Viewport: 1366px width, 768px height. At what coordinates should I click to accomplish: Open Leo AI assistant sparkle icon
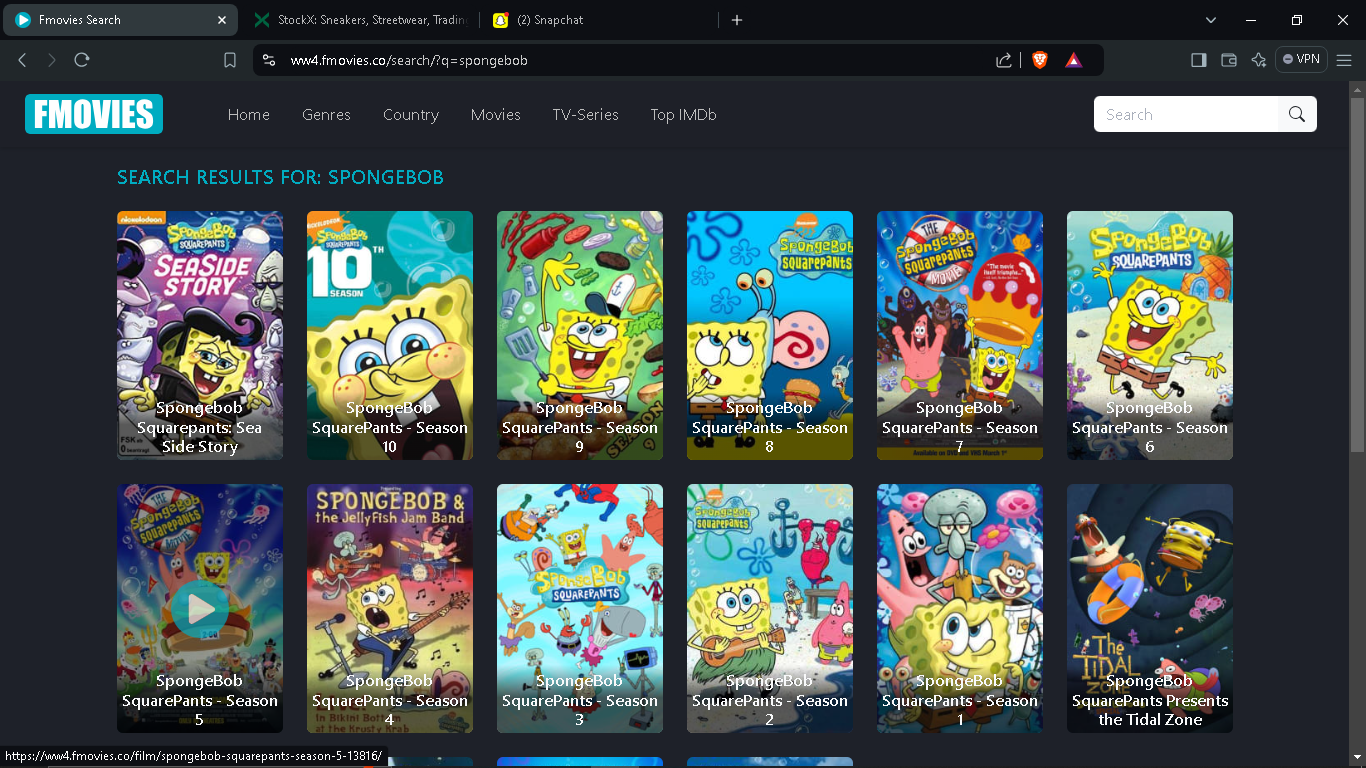point(1259,60)
